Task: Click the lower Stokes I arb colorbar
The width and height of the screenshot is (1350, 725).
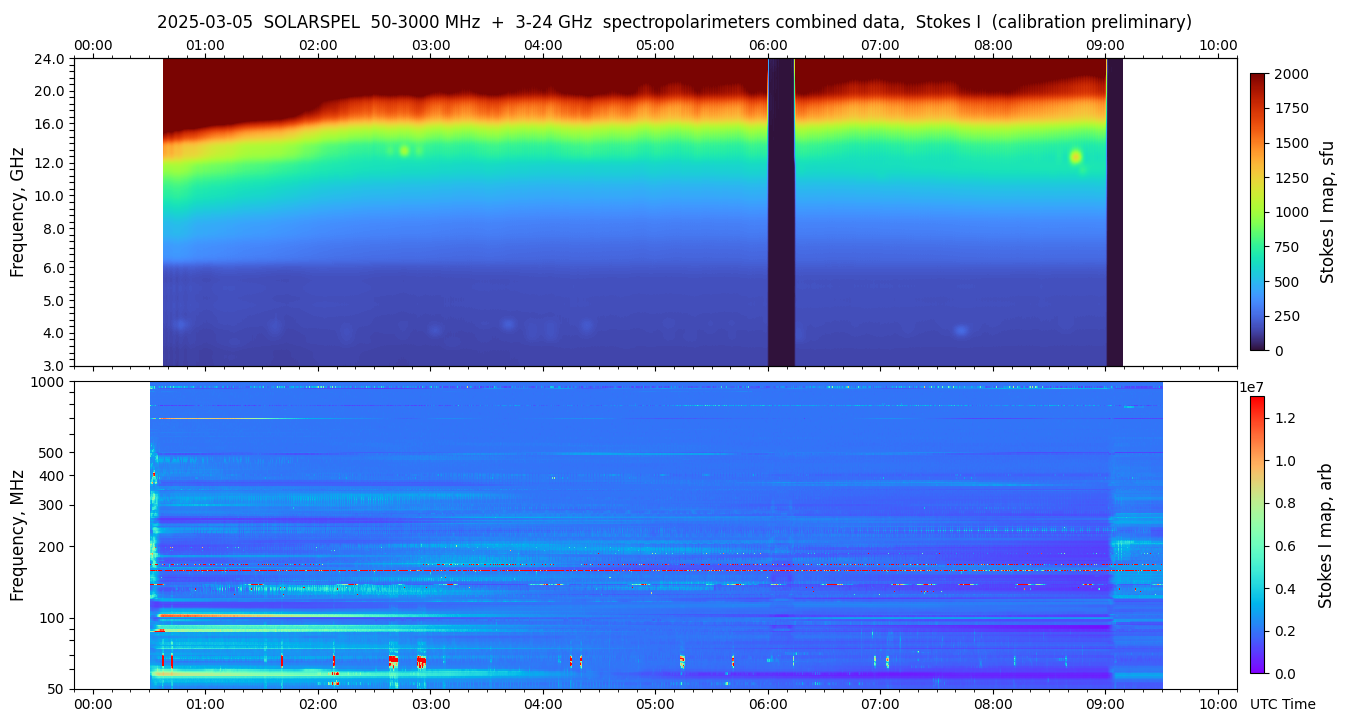Action: 1257,534
